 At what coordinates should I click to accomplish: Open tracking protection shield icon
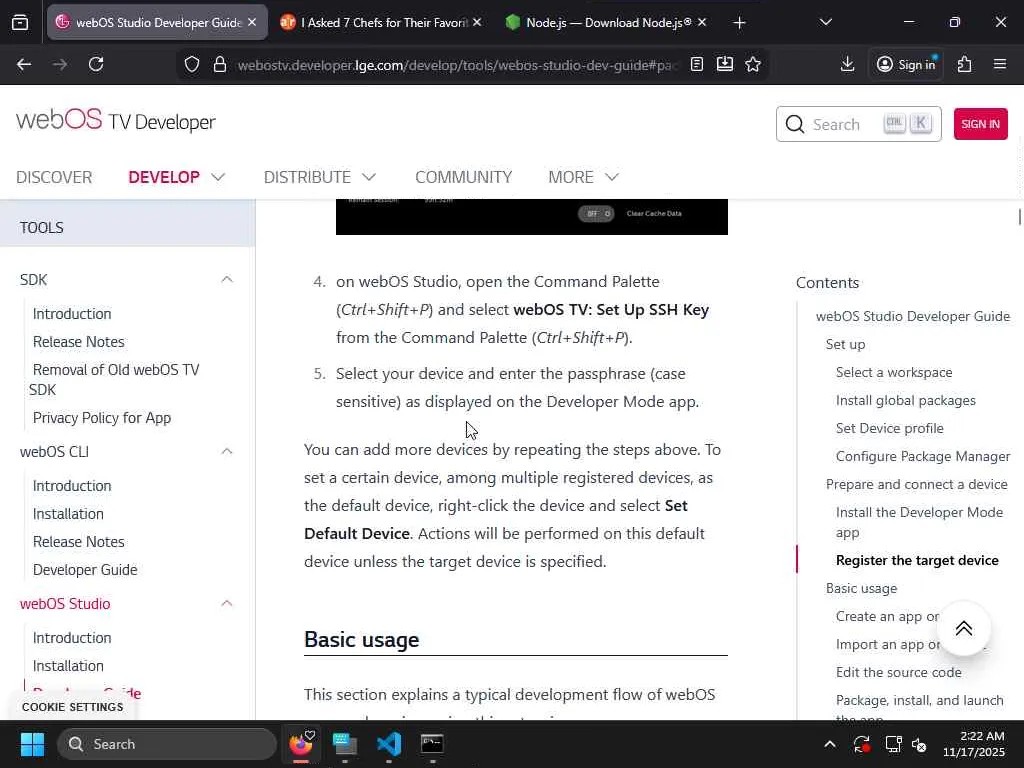(x=191, y=64)
